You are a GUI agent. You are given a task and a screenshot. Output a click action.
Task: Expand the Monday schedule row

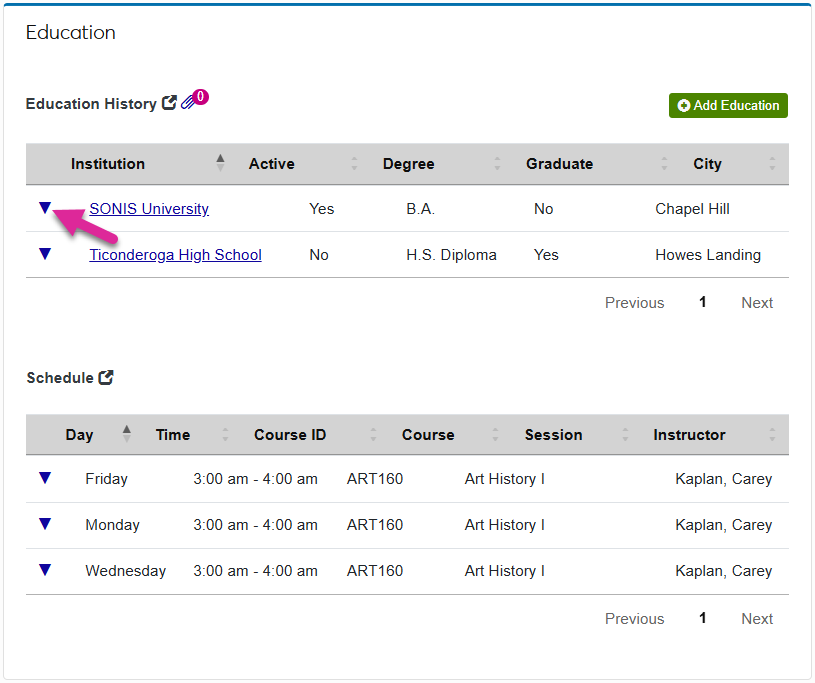(x=44, y=524)
